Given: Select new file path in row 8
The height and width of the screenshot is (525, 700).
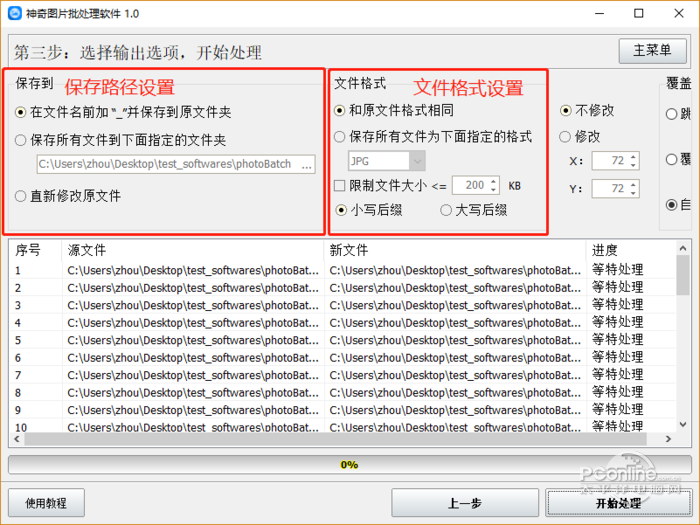Looking at the screenshot, I should click(x=455, y=393).
